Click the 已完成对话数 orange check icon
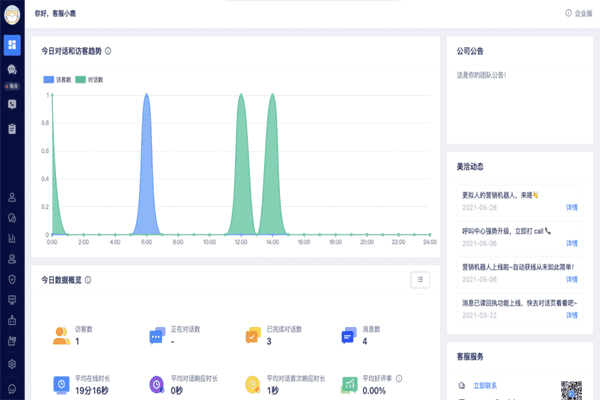 pos(253,336)
